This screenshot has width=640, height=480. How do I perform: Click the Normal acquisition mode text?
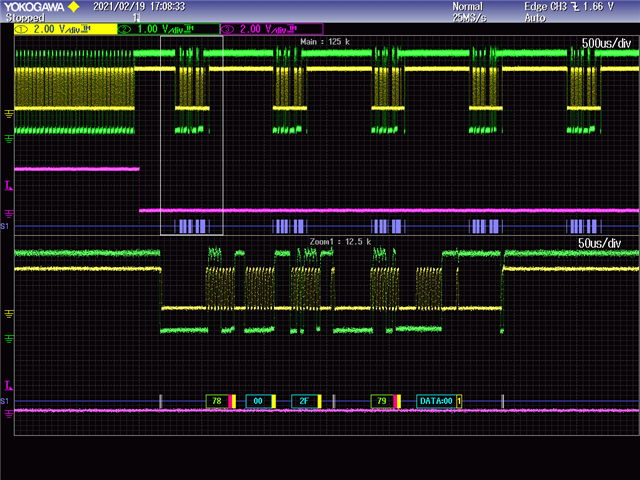[x=467, y=7]
